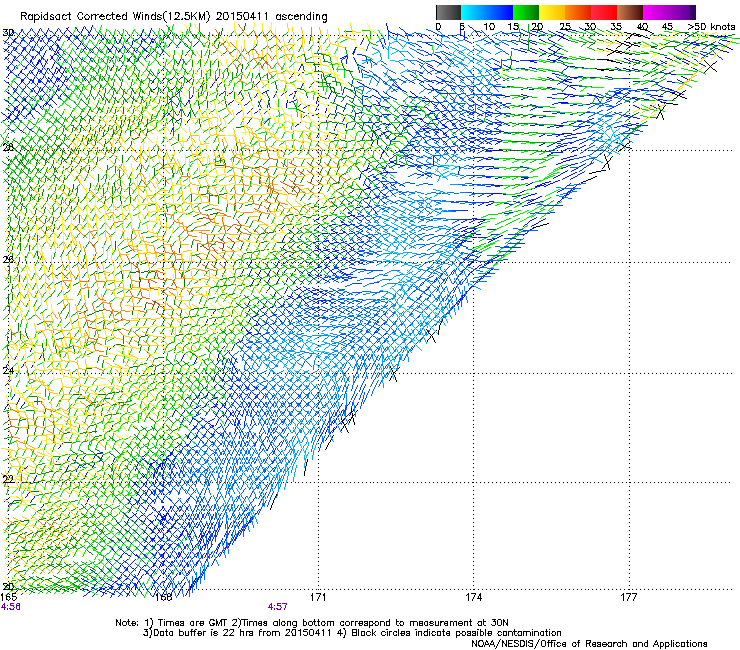The height and width of the screenshot is (650, 740).
Task: Click the word 'ascending' in the title
Action: point(301,17)
